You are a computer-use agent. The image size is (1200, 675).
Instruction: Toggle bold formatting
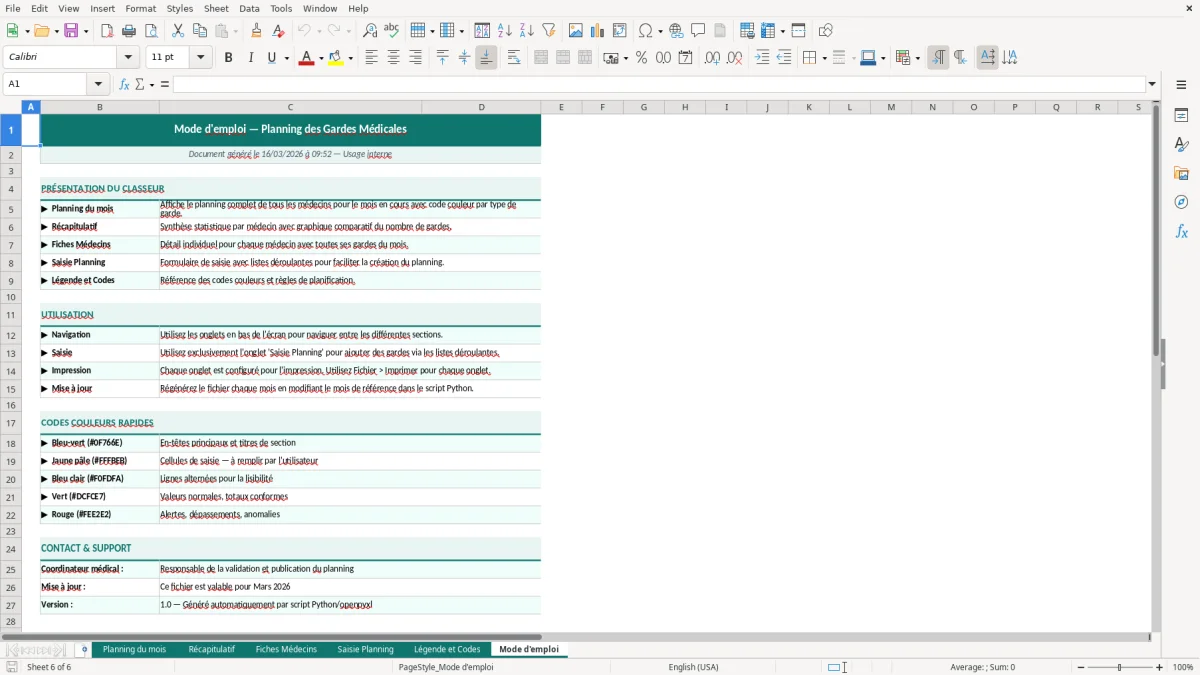tap(229, 58)
